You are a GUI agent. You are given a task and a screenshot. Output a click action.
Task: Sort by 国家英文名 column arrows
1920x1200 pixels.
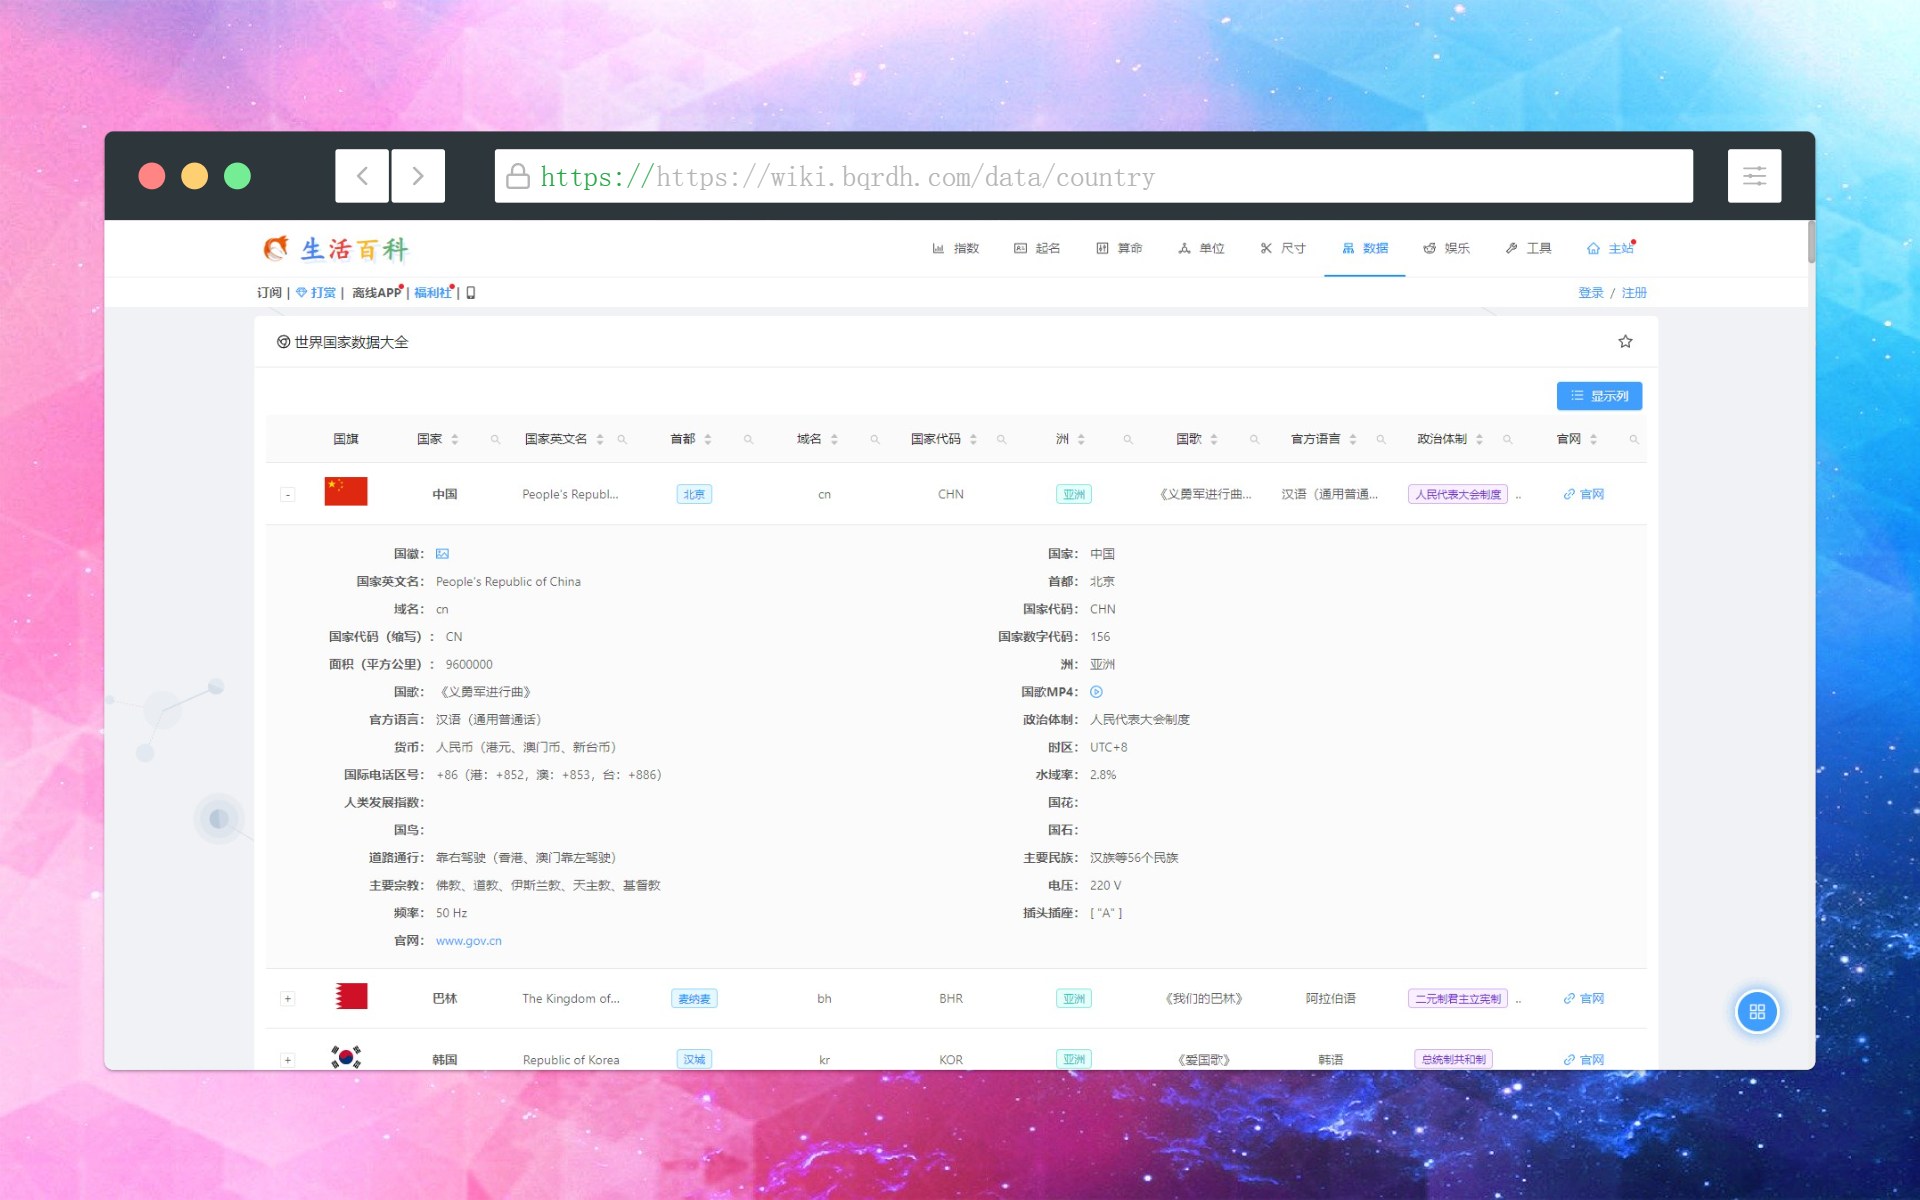tap(600, 439)
